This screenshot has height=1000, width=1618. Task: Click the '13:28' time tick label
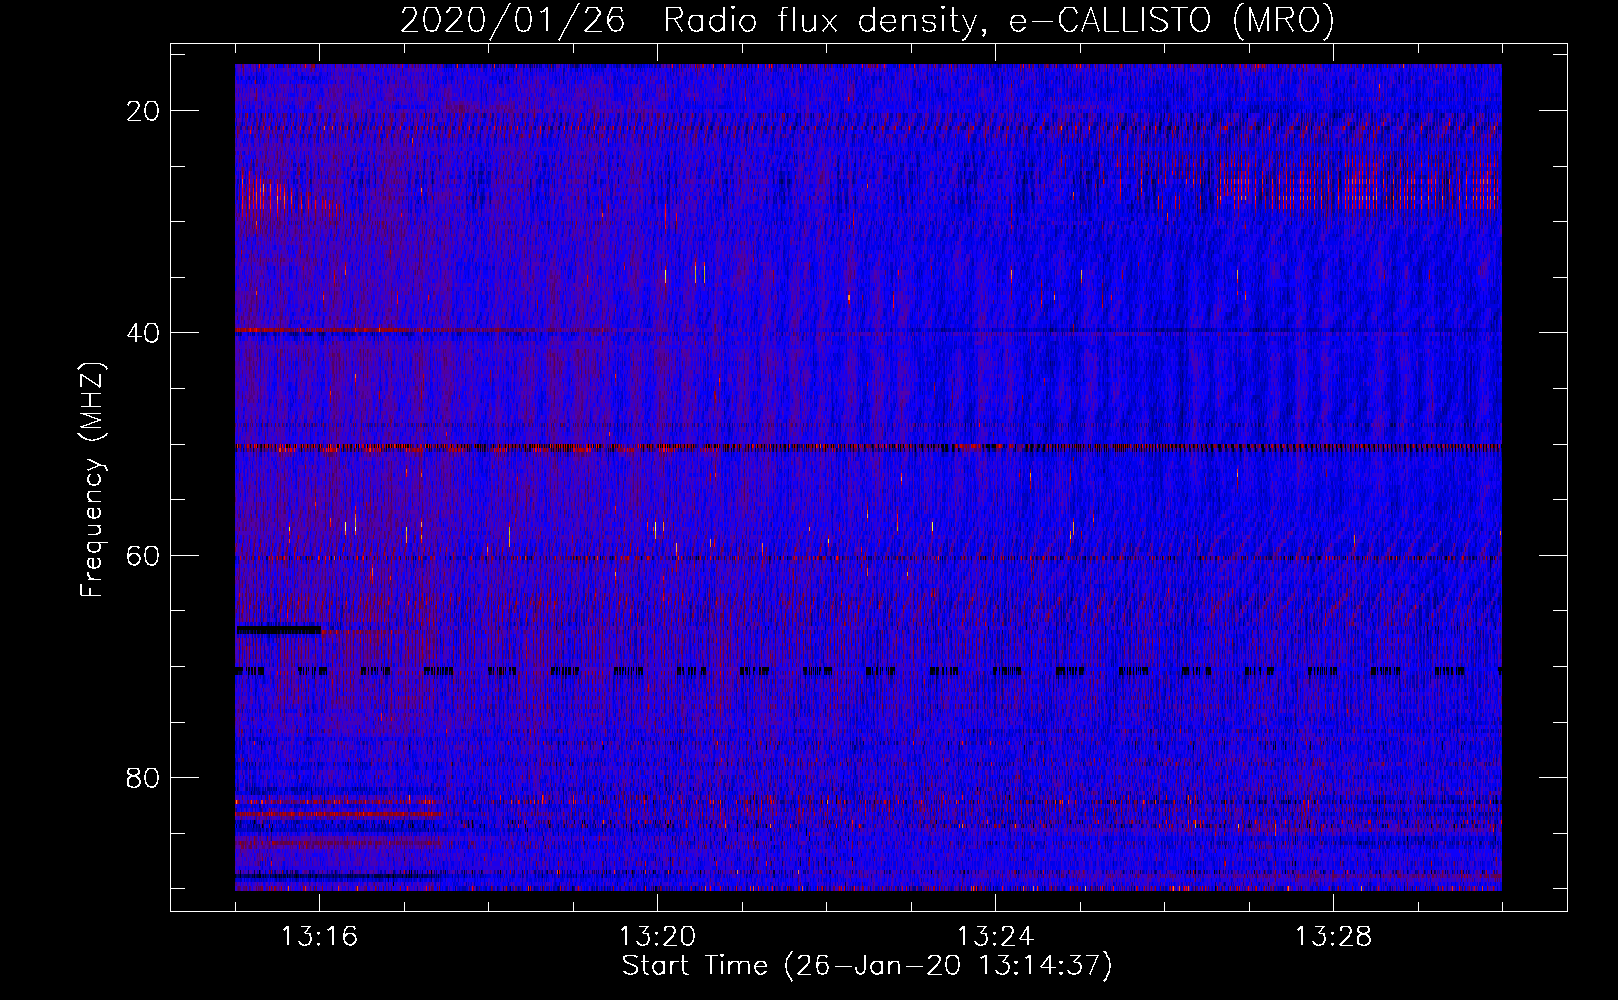click(x=1333, y=937)
